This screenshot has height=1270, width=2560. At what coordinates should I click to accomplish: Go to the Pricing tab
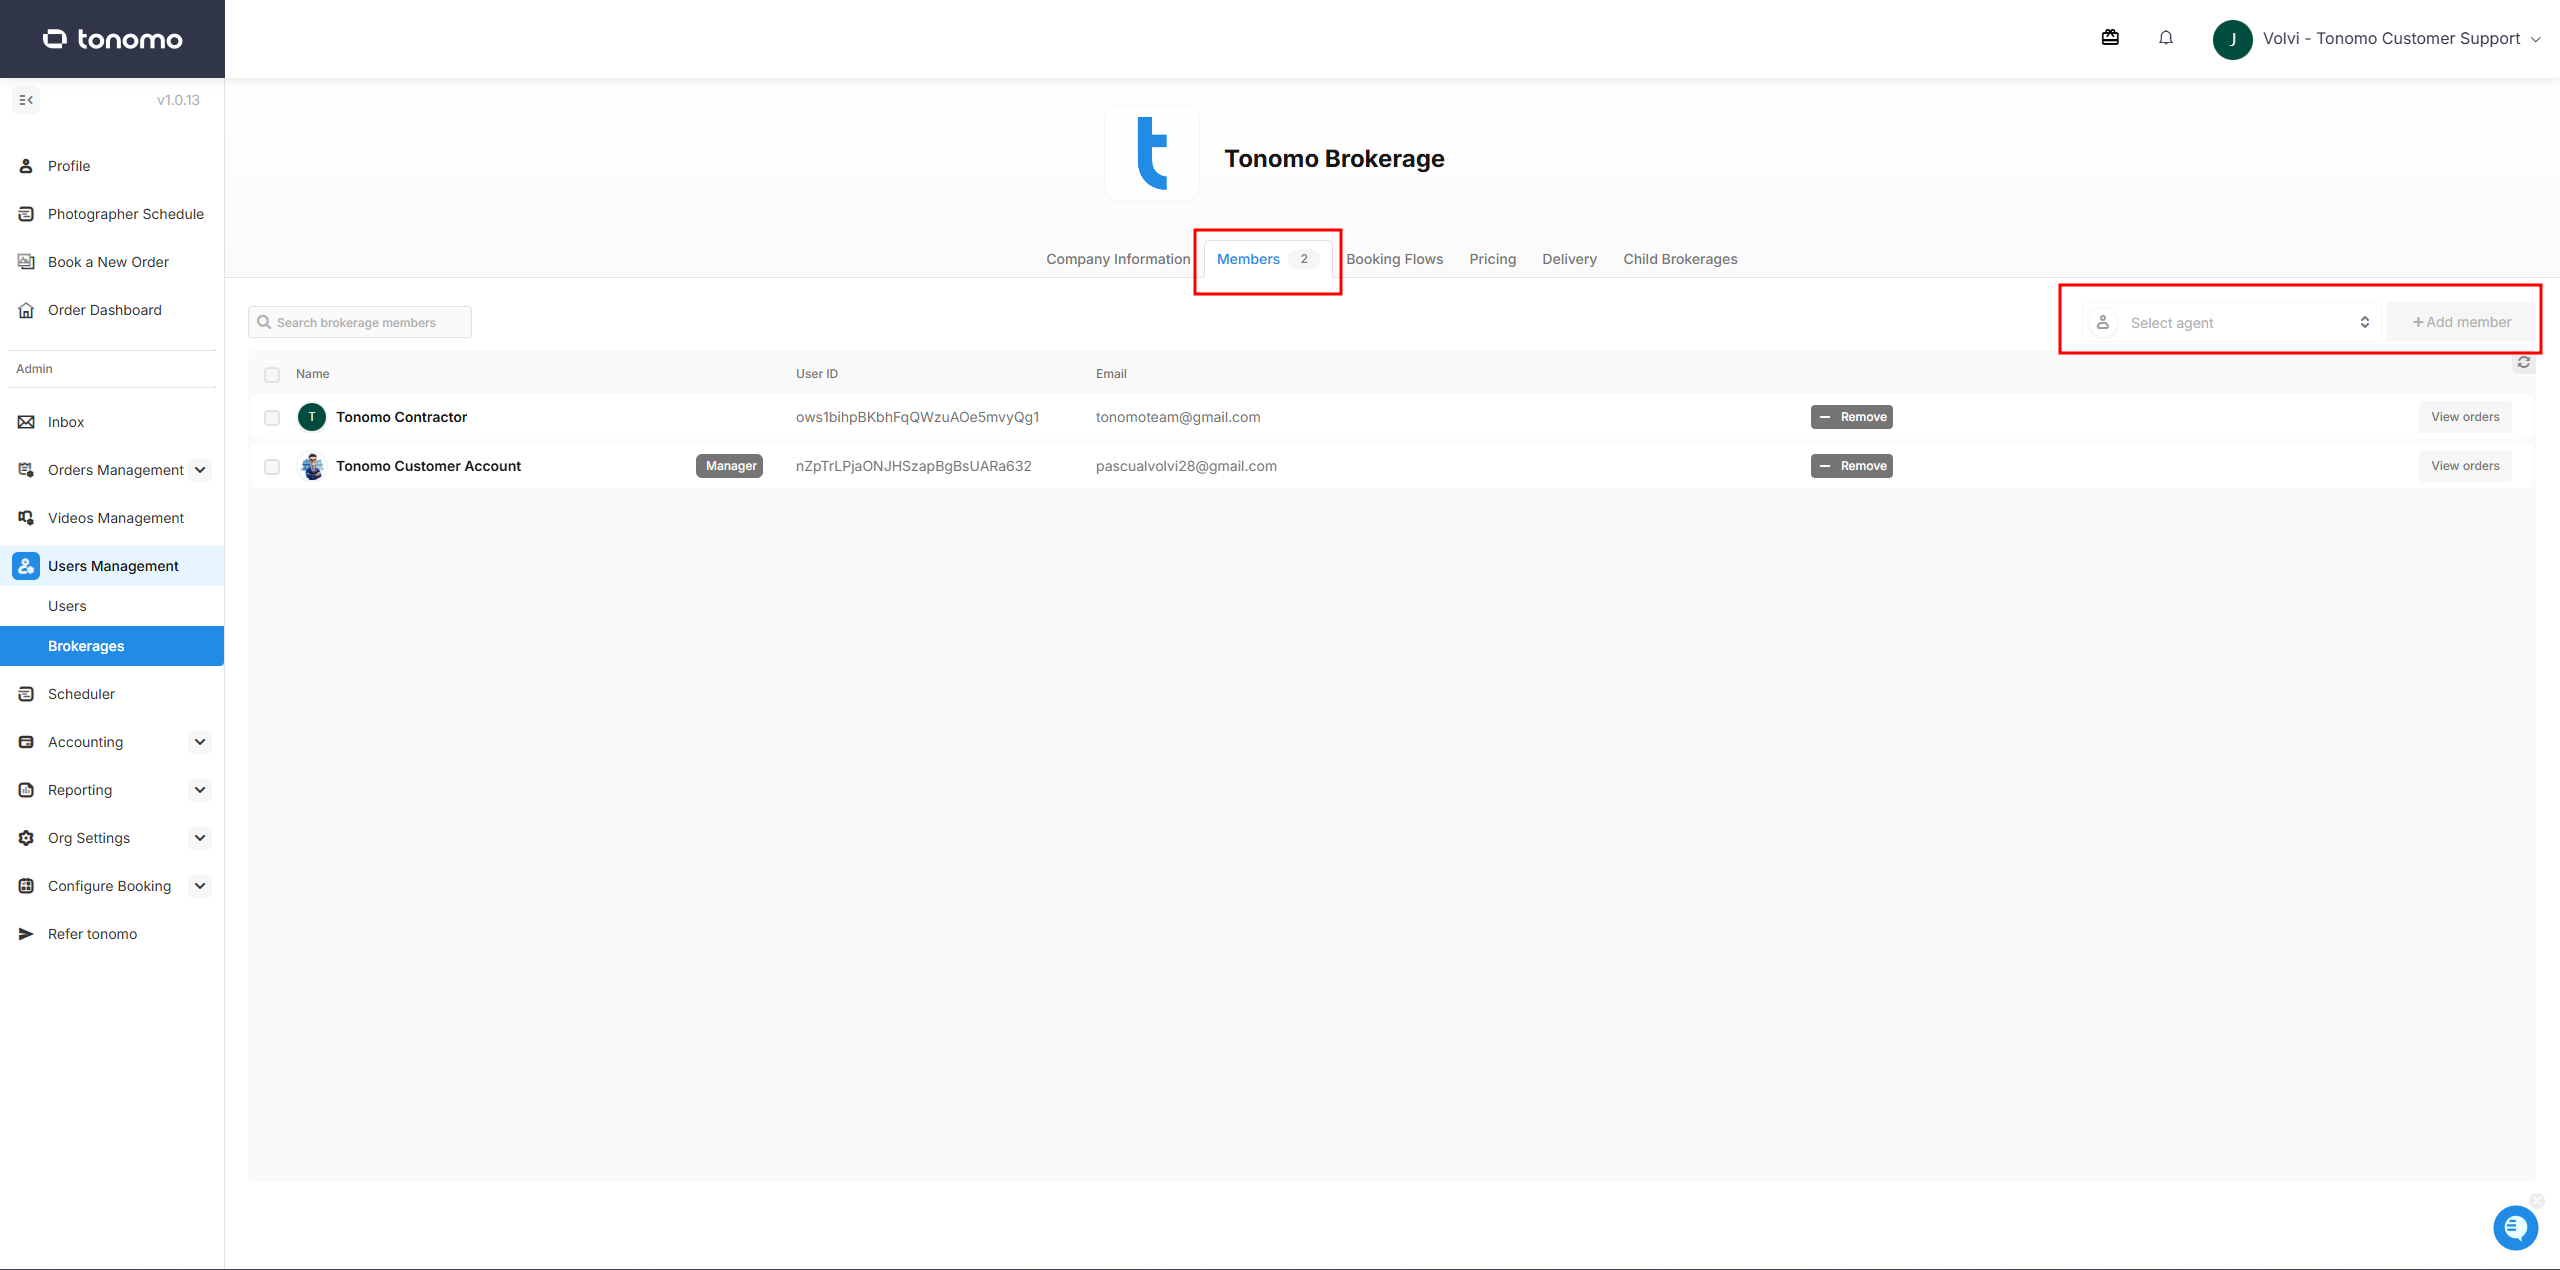tap(1492, 259)
